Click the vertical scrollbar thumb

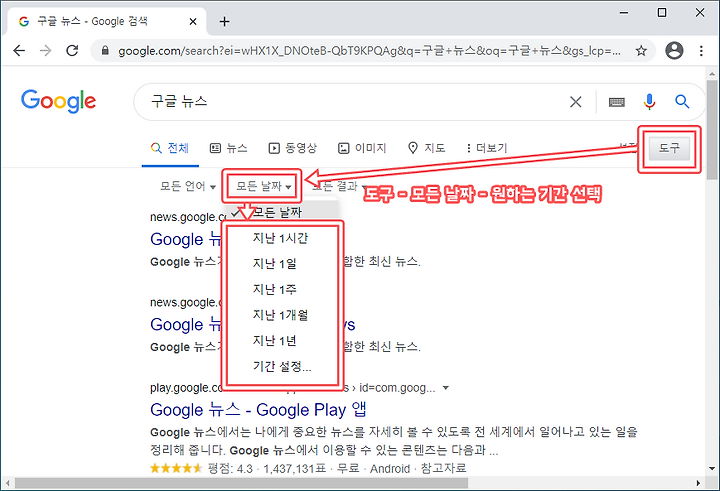point(712,130)
